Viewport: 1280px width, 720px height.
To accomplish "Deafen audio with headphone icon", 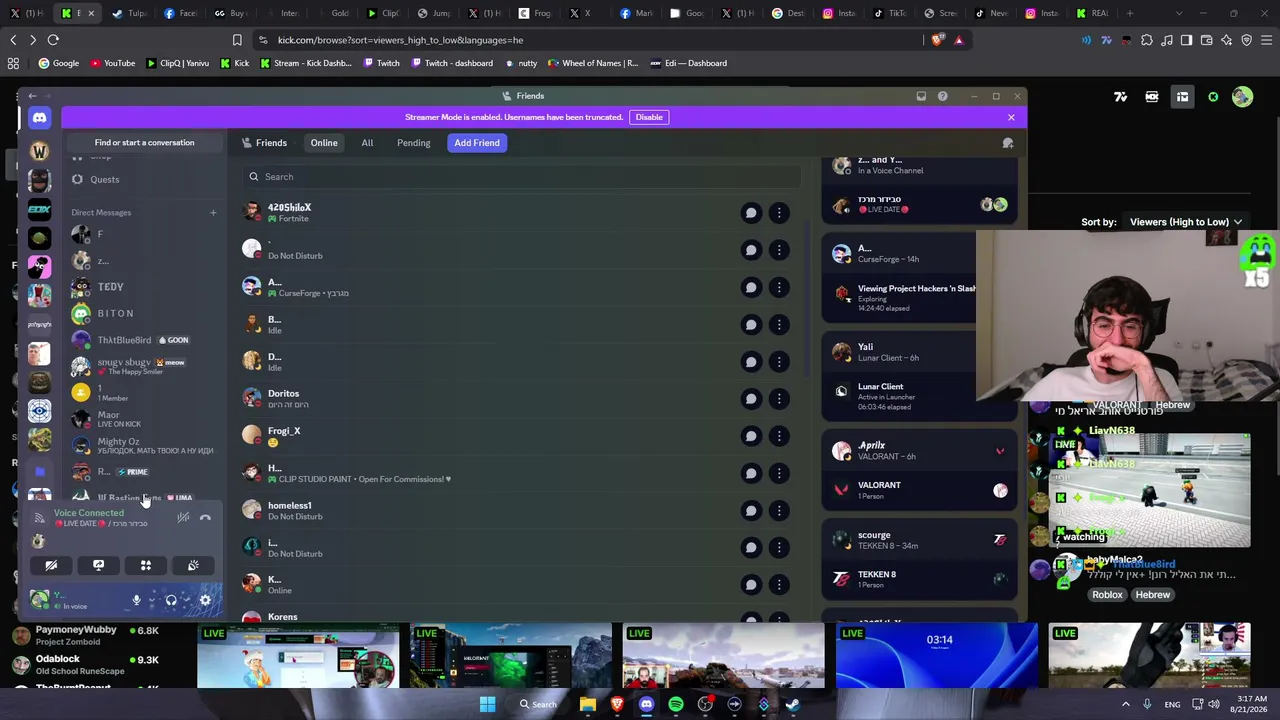I will point(171,600).
